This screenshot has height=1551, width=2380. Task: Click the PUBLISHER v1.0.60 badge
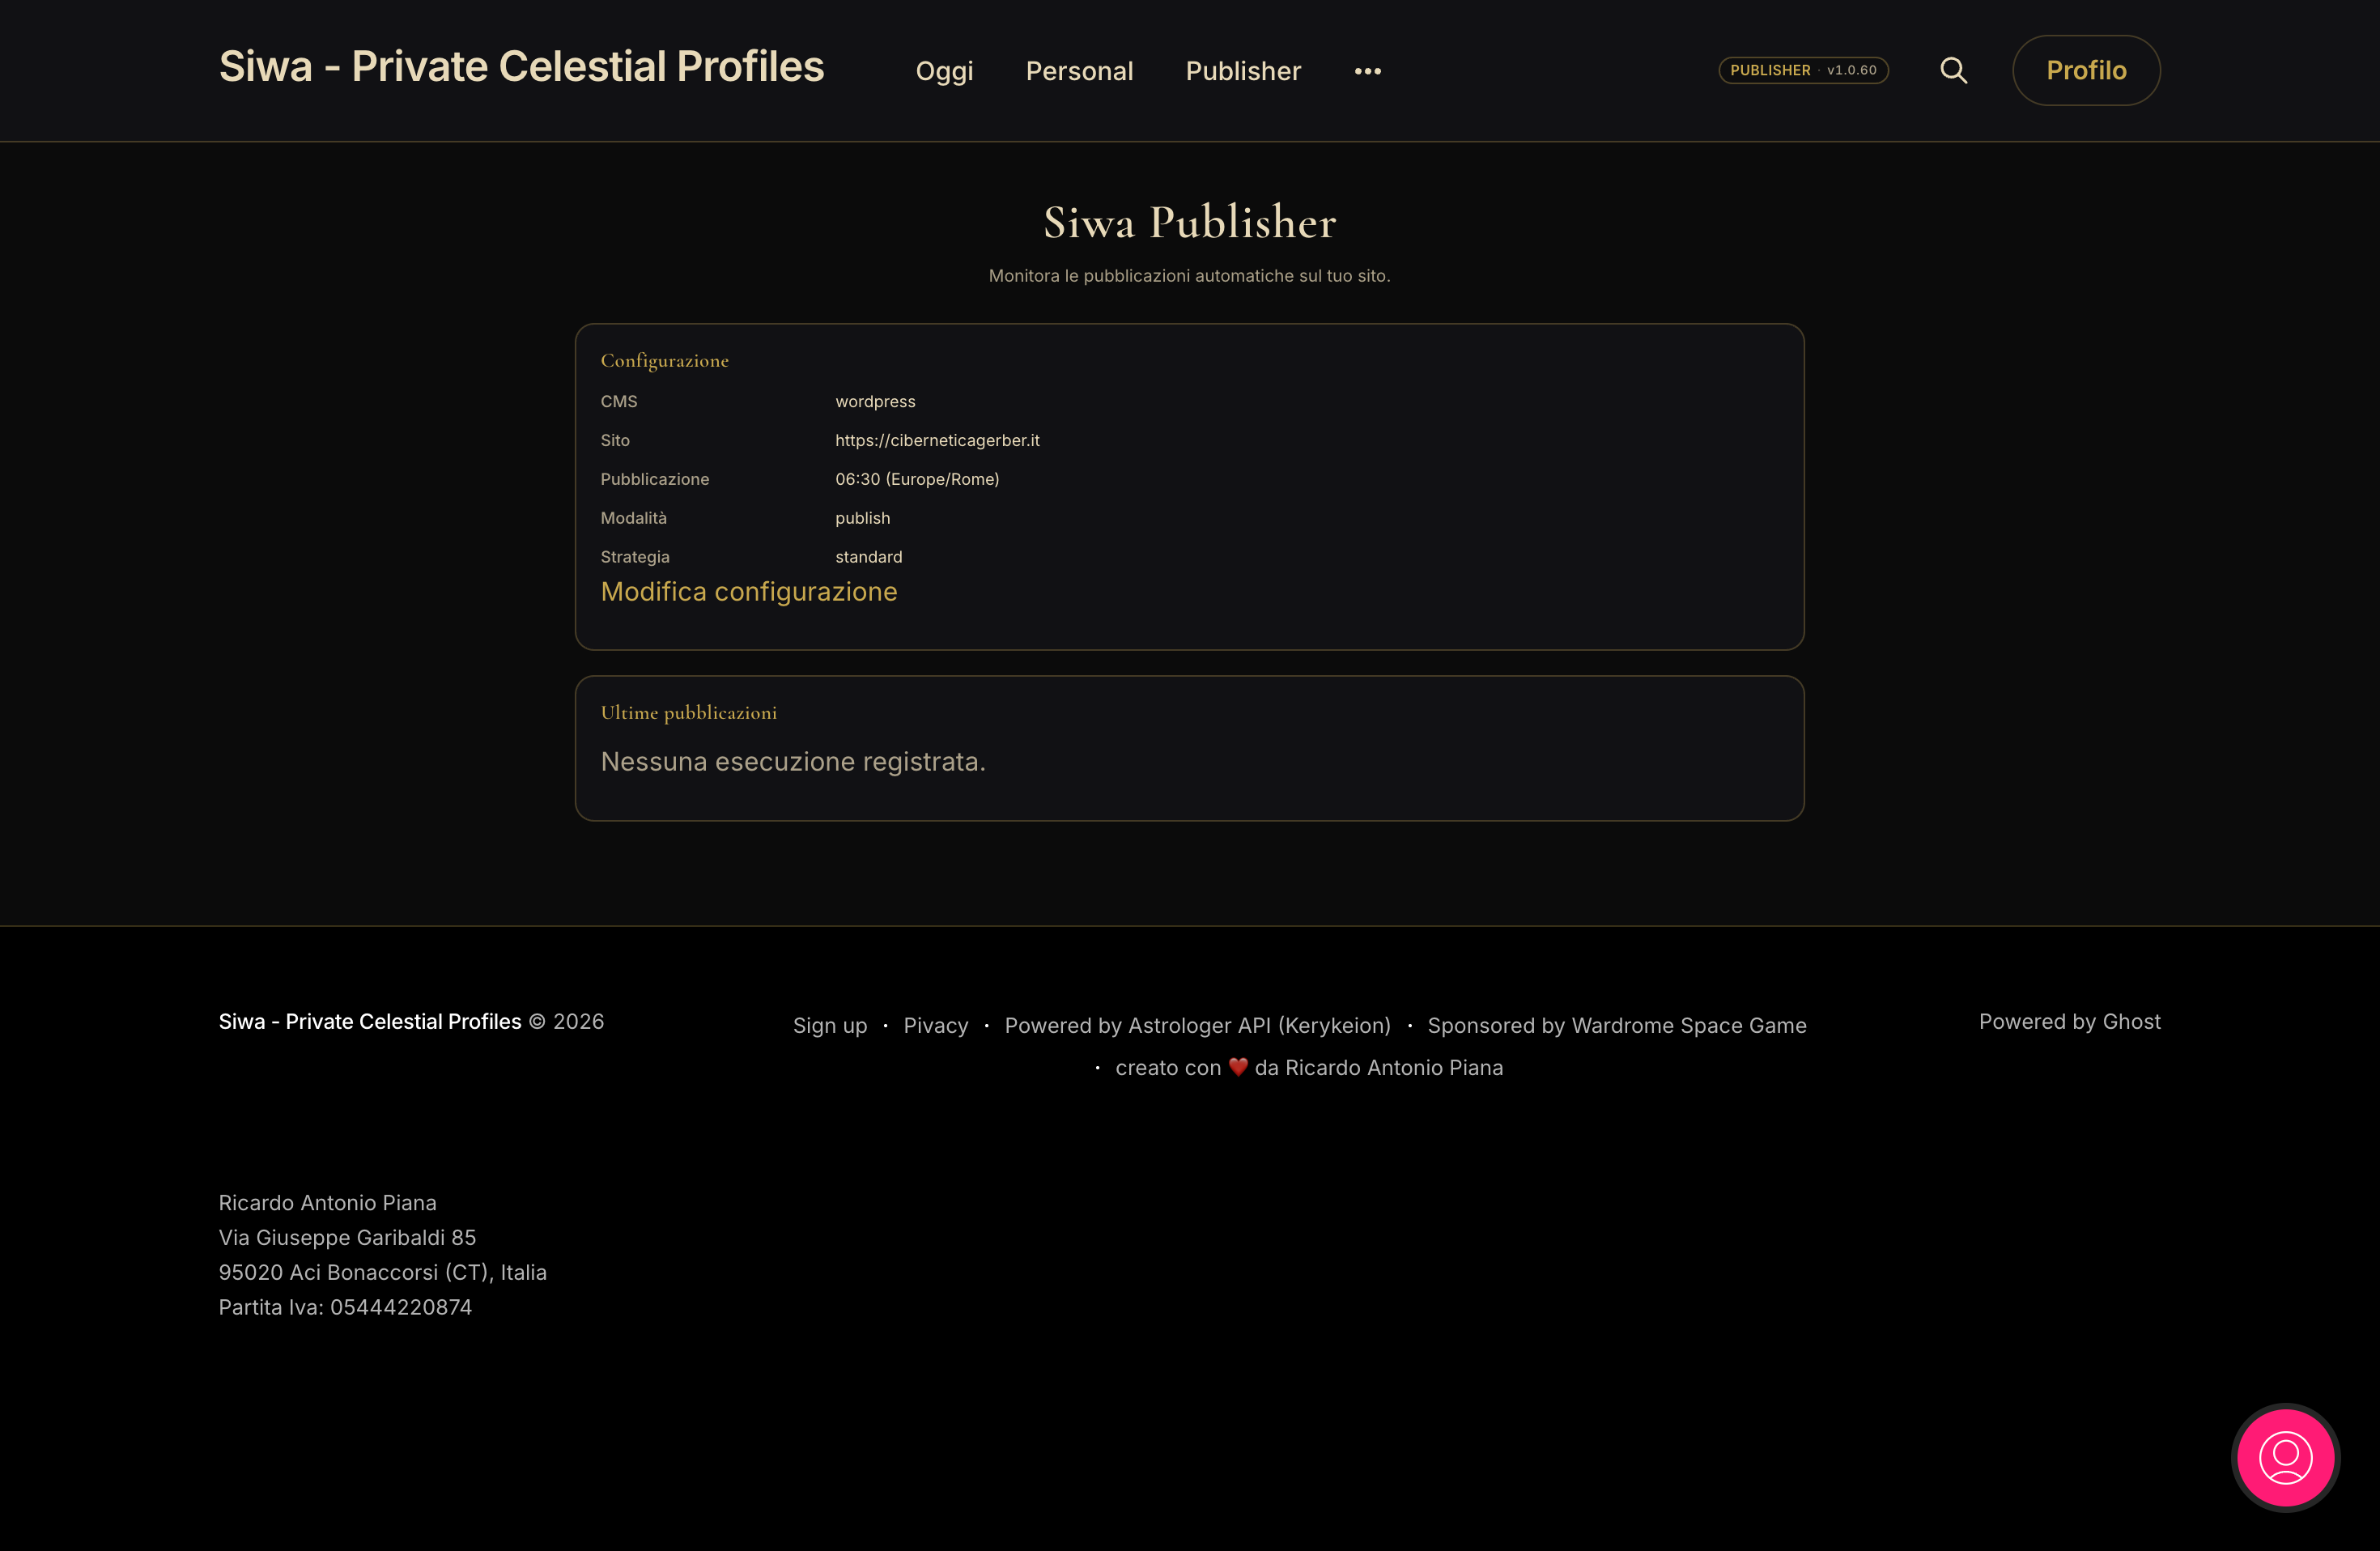coord(1803,70)
